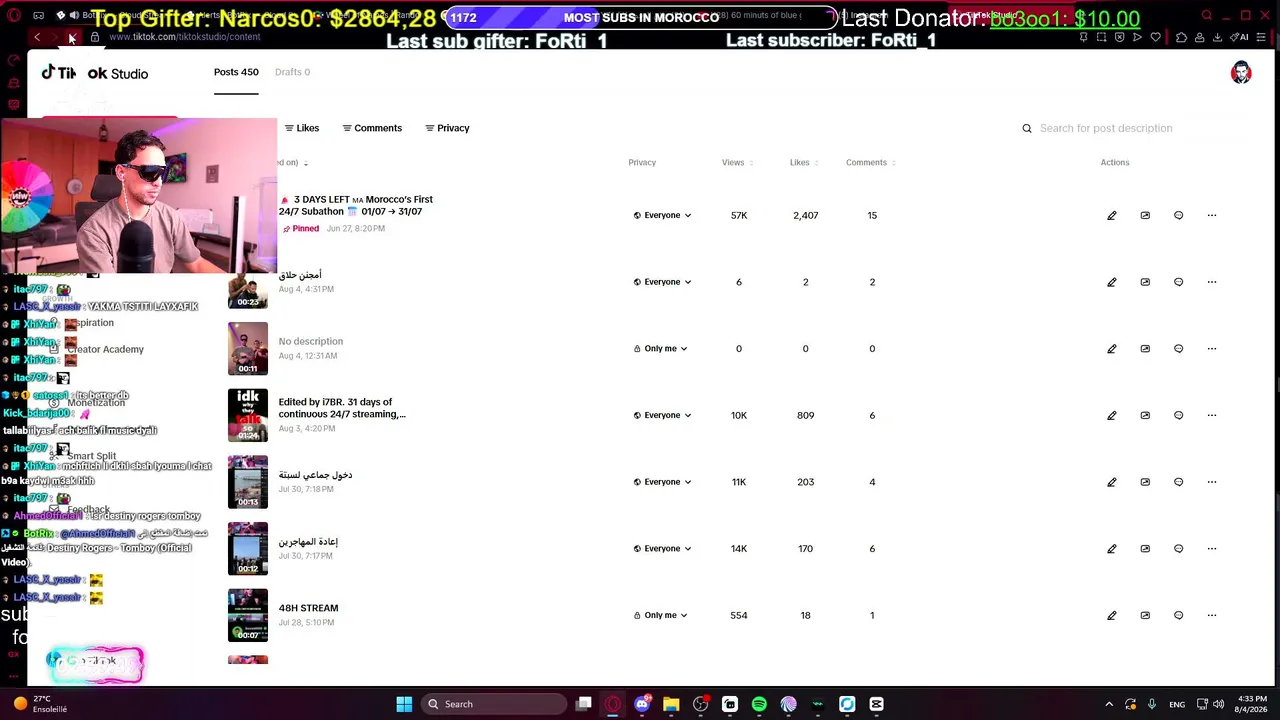Screen dimensions: 1280x720
Task: Open analytics for Edited by i7BR post
Action: (1145, 415)
